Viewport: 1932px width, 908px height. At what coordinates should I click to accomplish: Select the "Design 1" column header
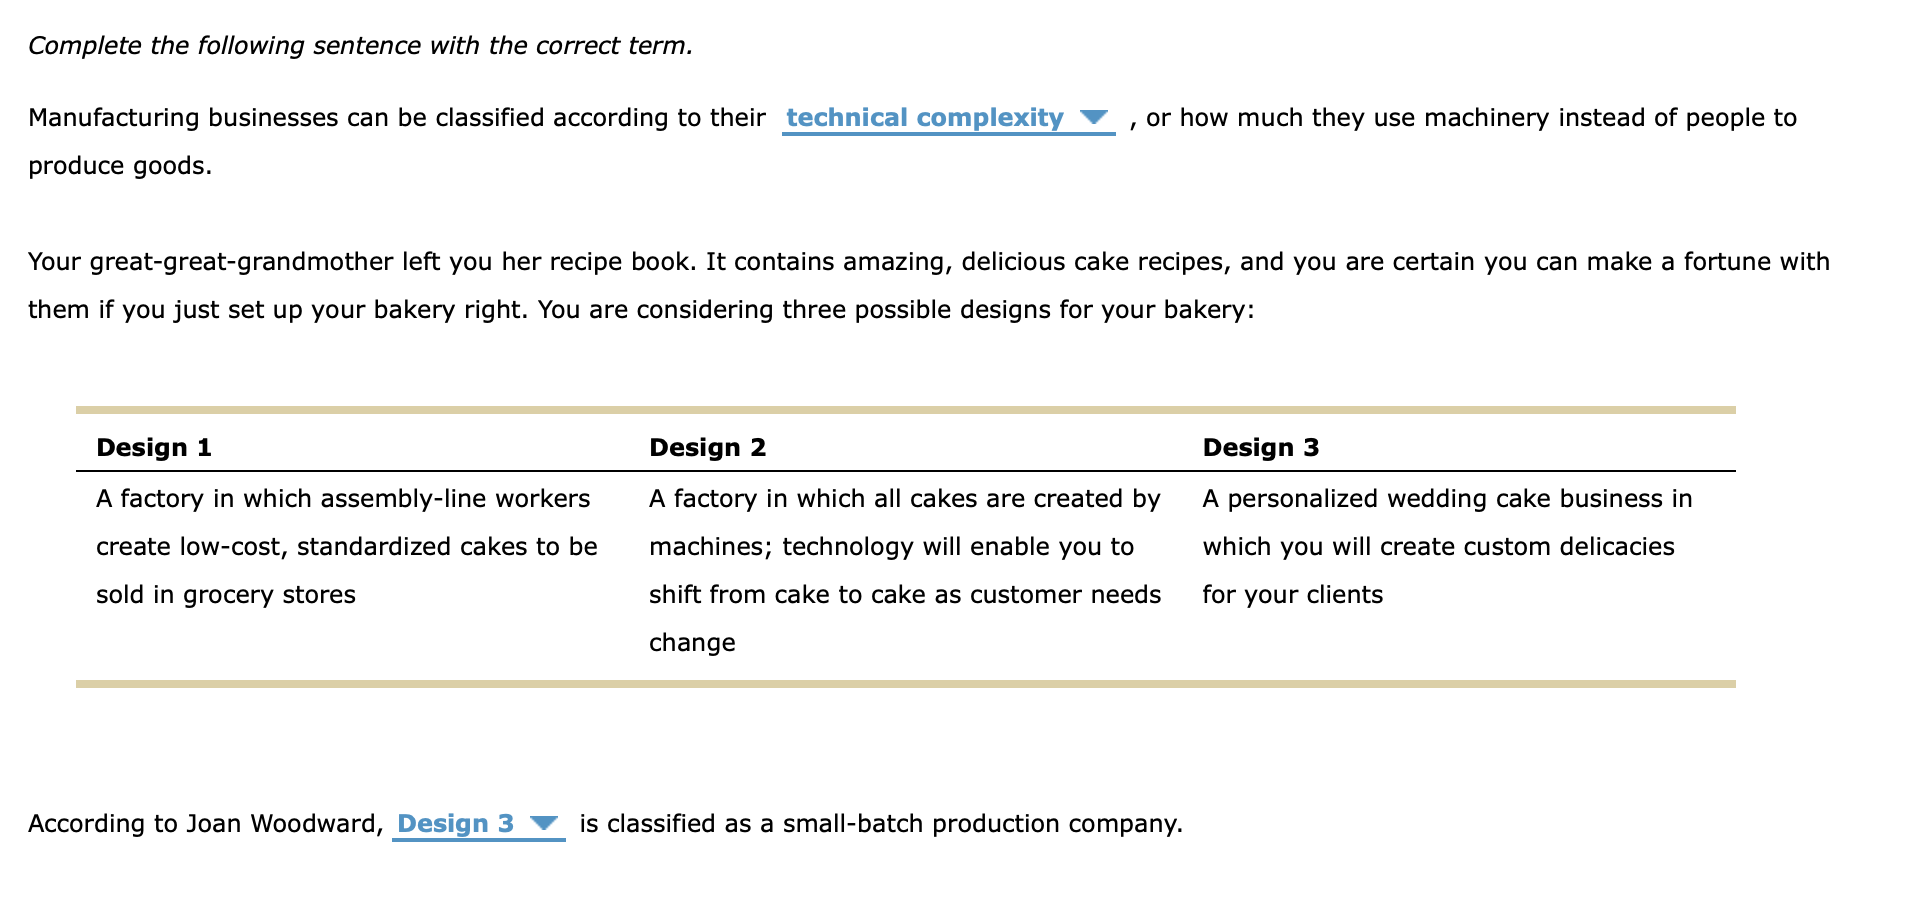pos(154,447)
